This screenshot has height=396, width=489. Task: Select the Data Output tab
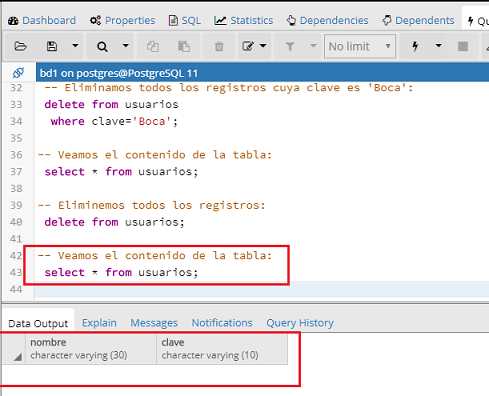click(x=38, y=323)
